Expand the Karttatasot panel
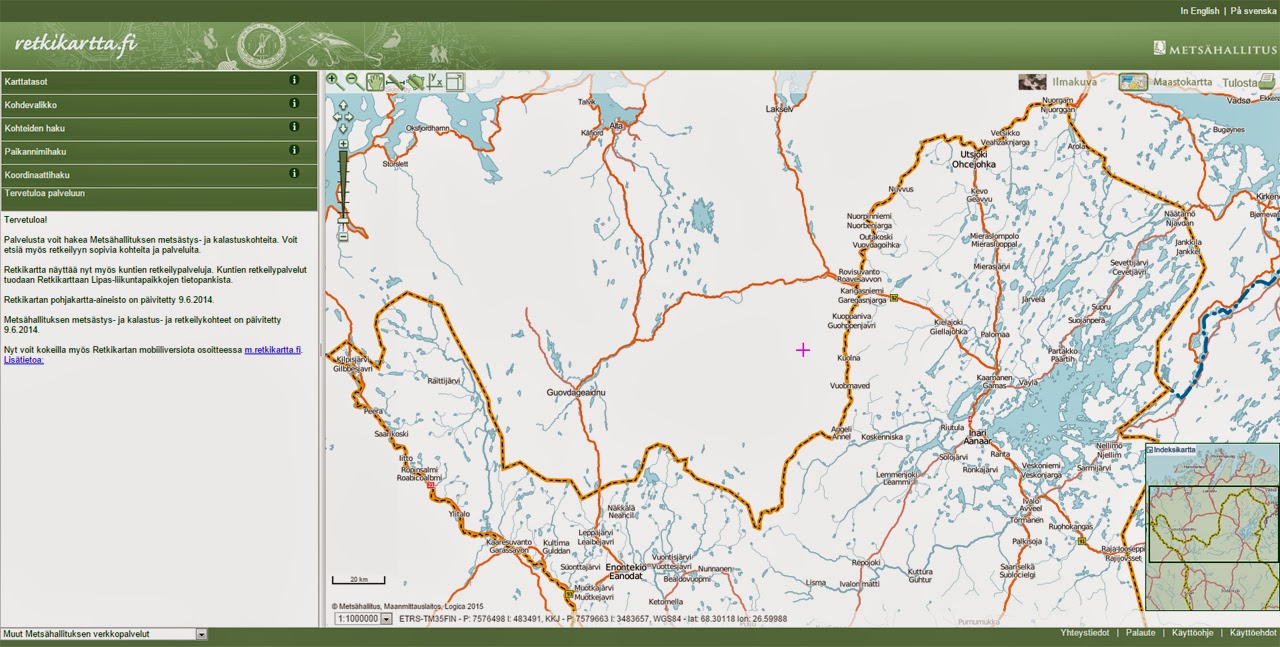Viewport: 1280px width, 647px height. click(x=159, y=81)
